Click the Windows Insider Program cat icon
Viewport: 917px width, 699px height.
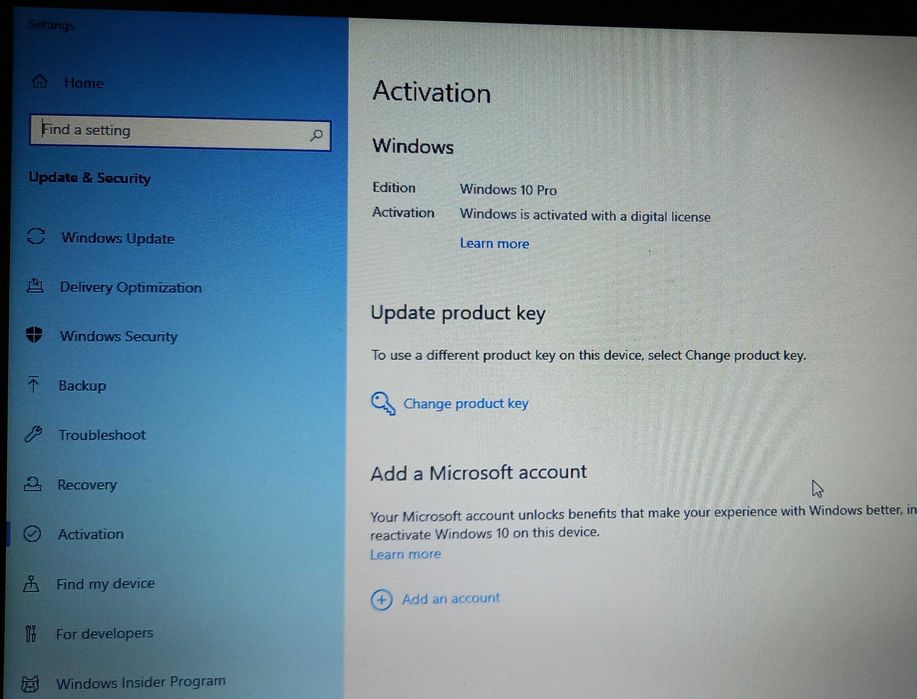(30, 684)
